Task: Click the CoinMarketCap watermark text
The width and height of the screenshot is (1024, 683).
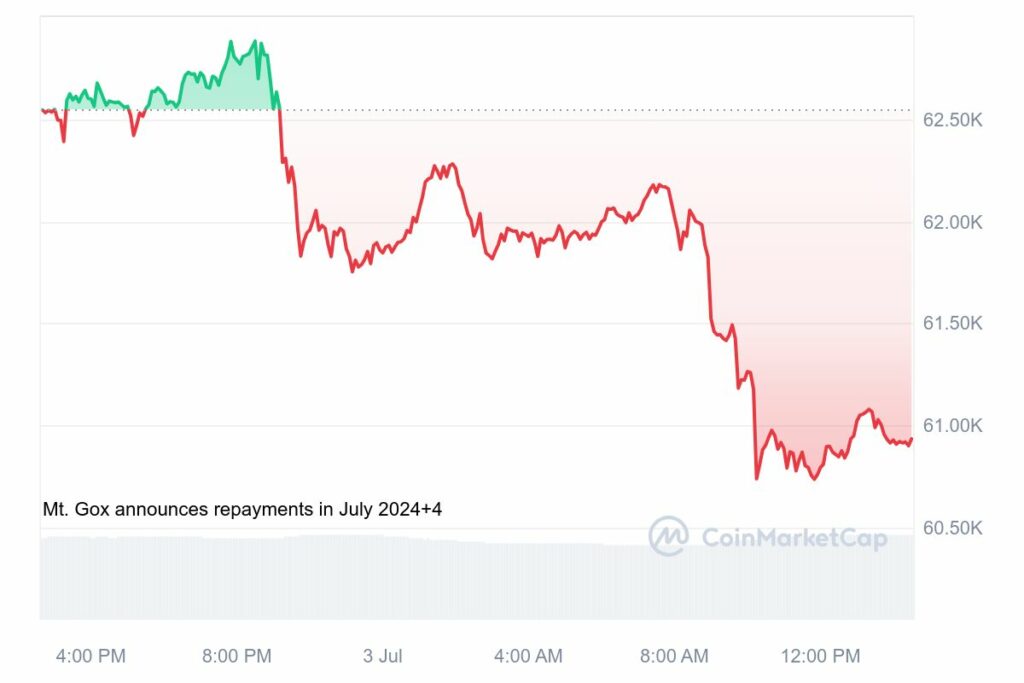Action: pyautogui.click(x=794, y=539)
